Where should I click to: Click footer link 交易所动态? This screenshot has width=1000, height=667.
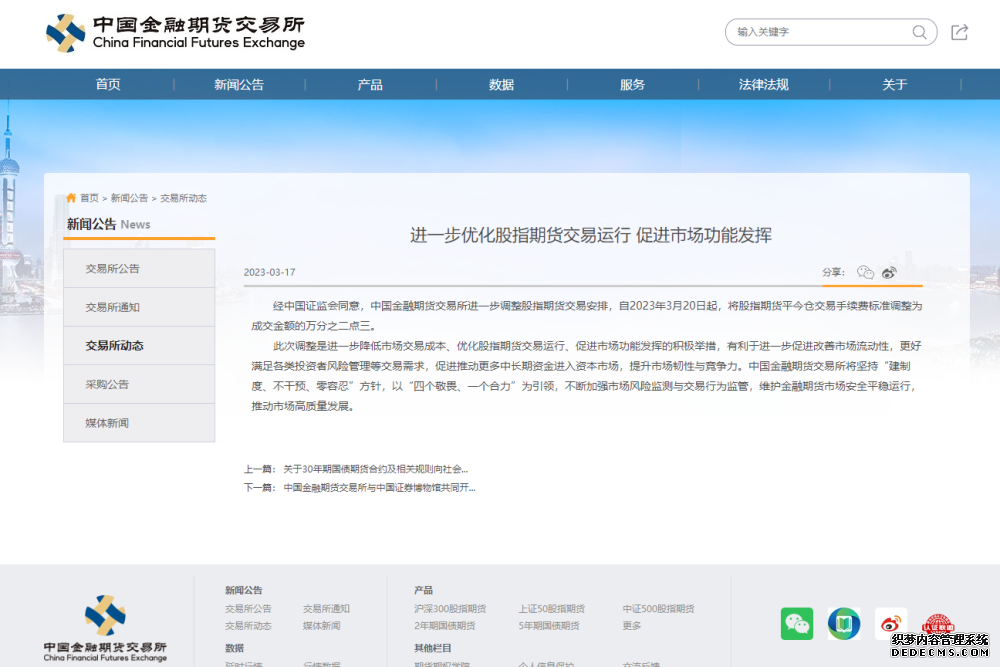coord(248,626)
